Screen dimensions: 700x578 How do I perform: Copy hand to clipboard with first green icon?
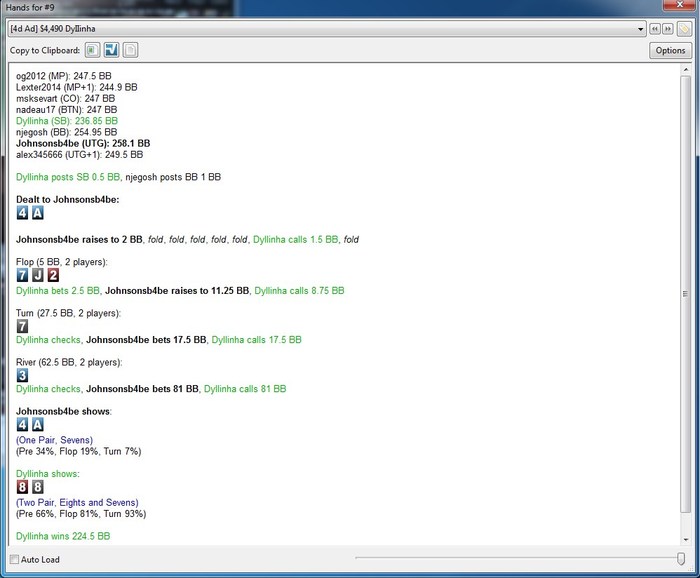click(x=92, y=50)
